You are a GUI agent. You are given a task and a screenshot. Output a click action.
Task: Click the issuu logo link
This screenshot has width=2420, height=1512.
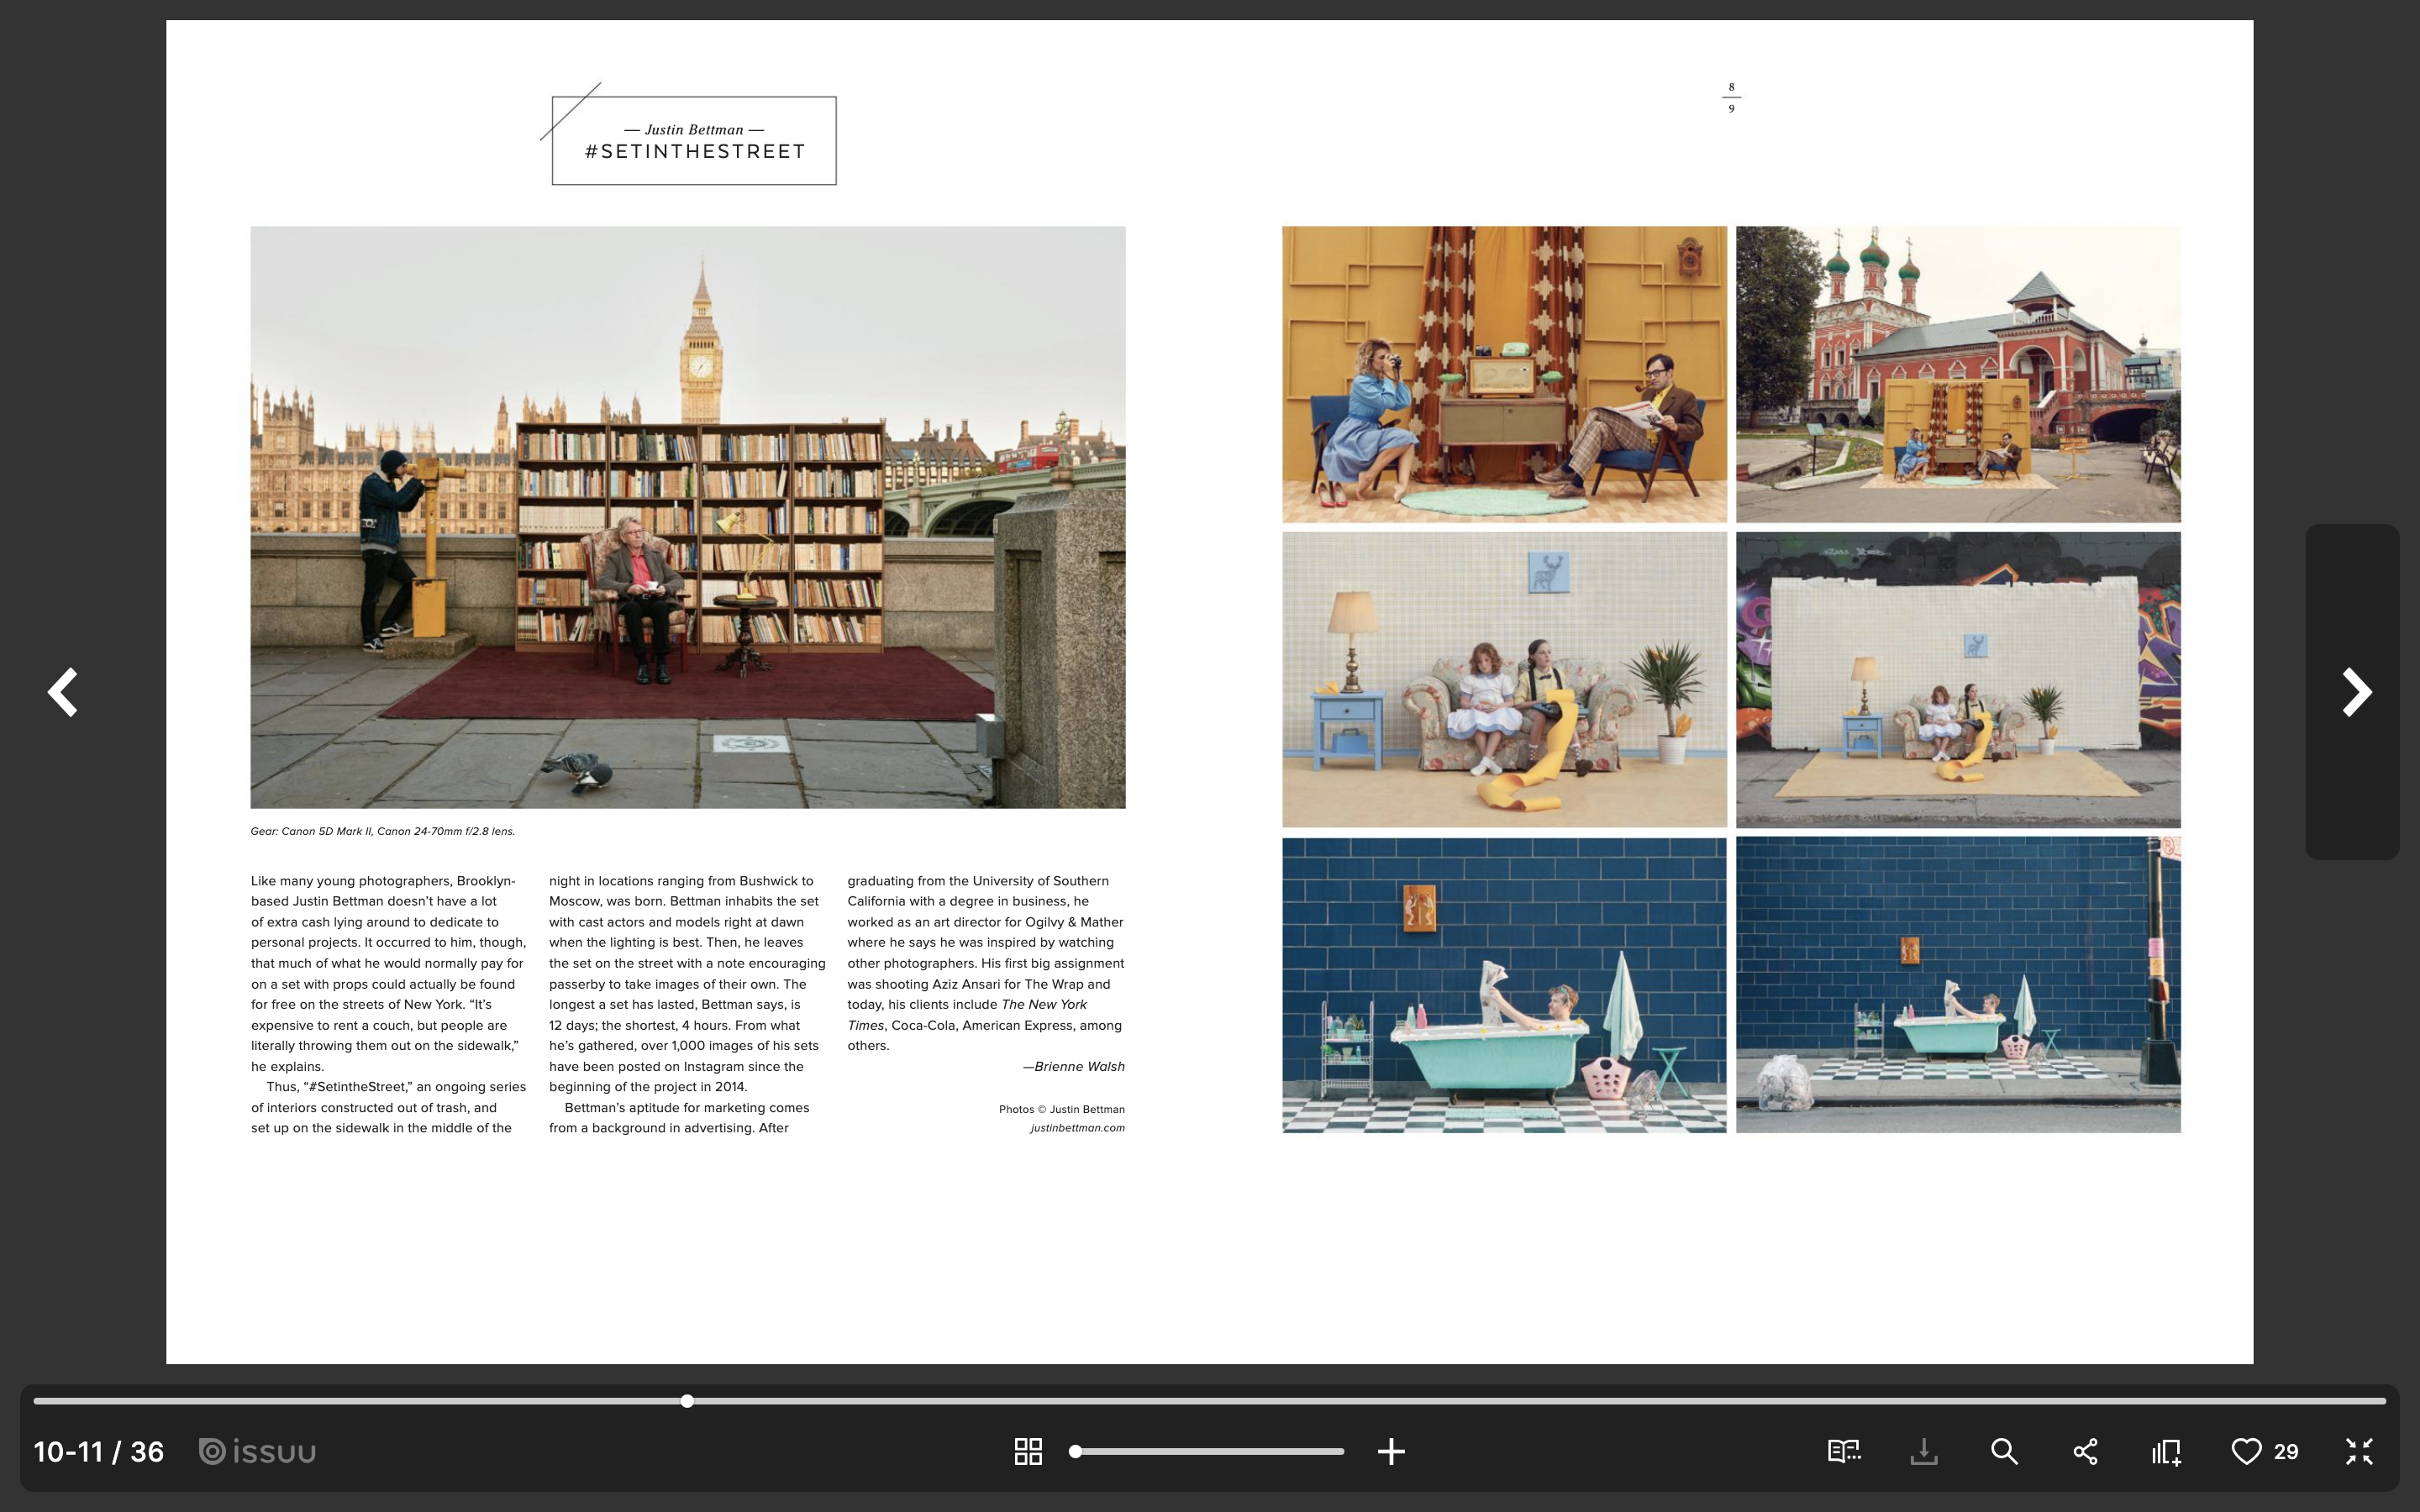click(x=258, y=1451)
